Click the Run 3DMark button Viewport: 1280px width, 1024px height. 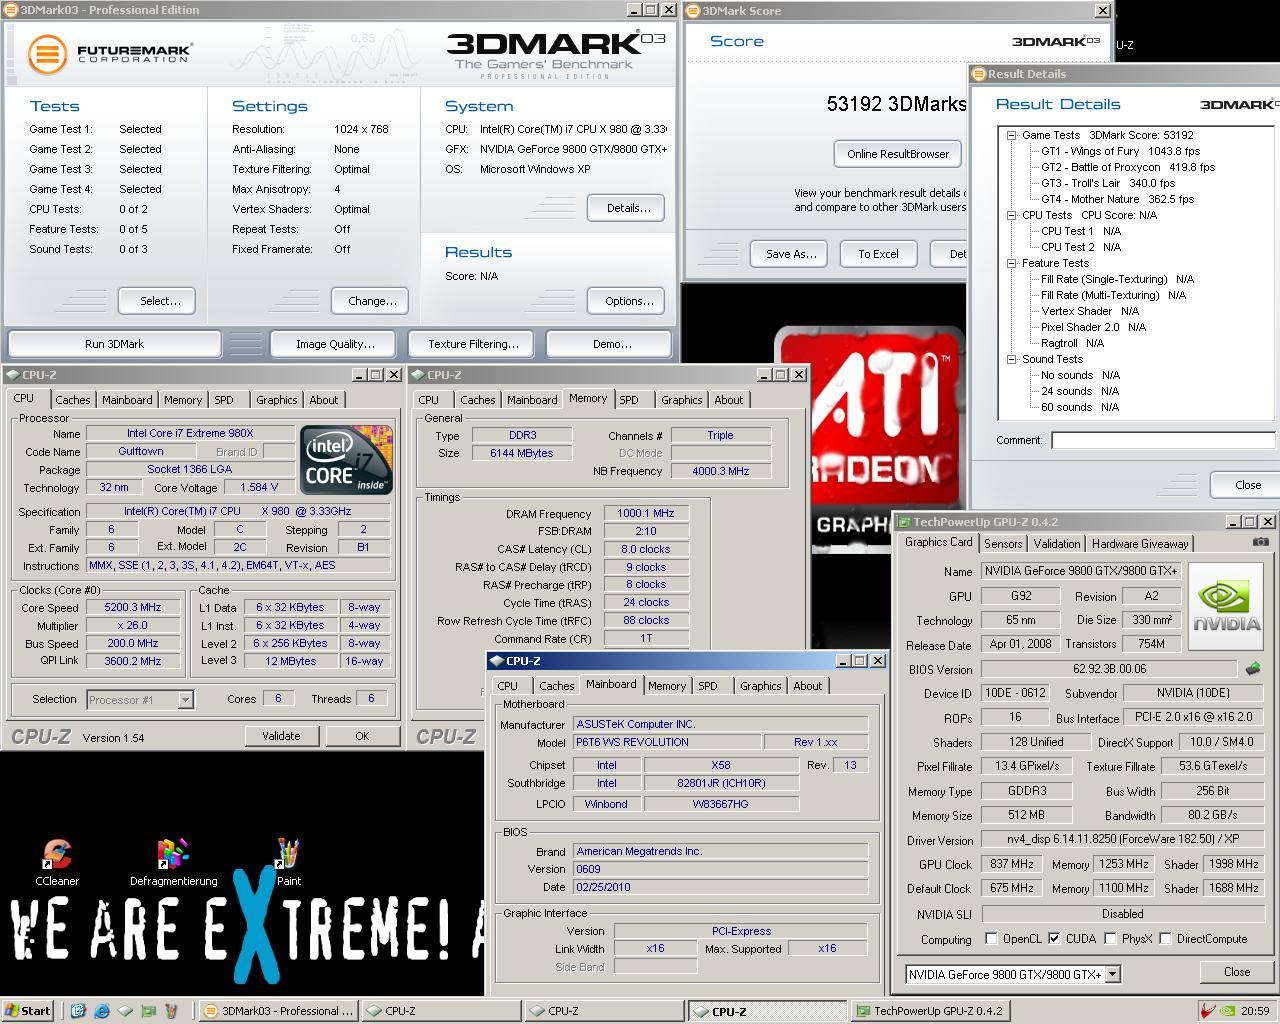click(x=114, y=344)
